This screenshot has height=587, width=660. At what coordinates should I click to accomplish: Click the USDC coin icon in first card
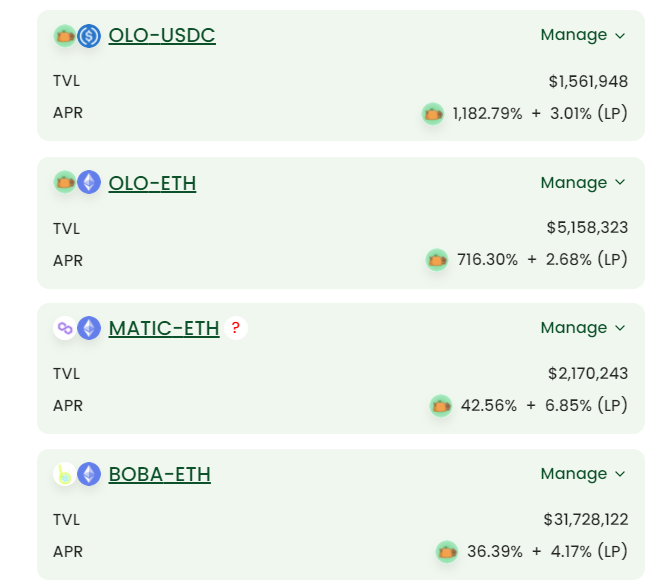89,36
